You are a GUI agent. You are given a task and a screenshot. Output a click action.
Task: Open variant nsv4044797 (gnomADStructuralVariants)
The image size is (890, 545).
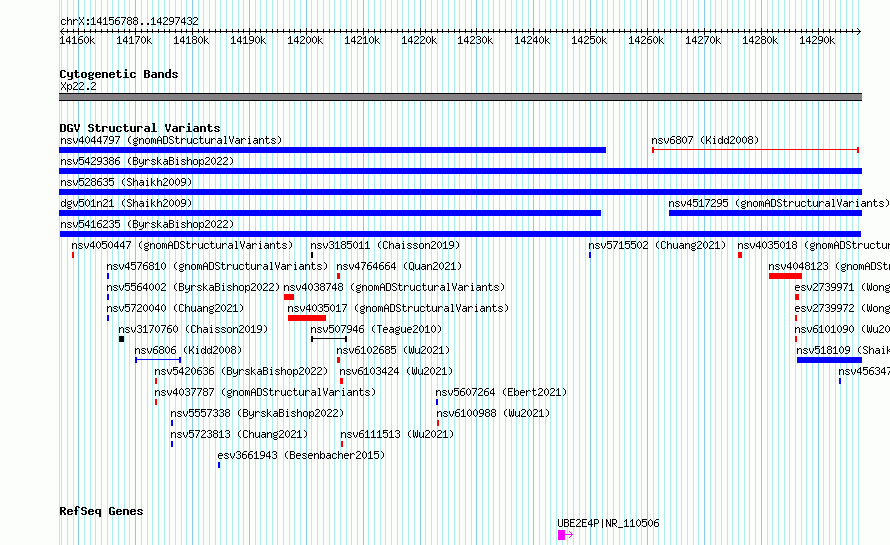click(171, 140)
